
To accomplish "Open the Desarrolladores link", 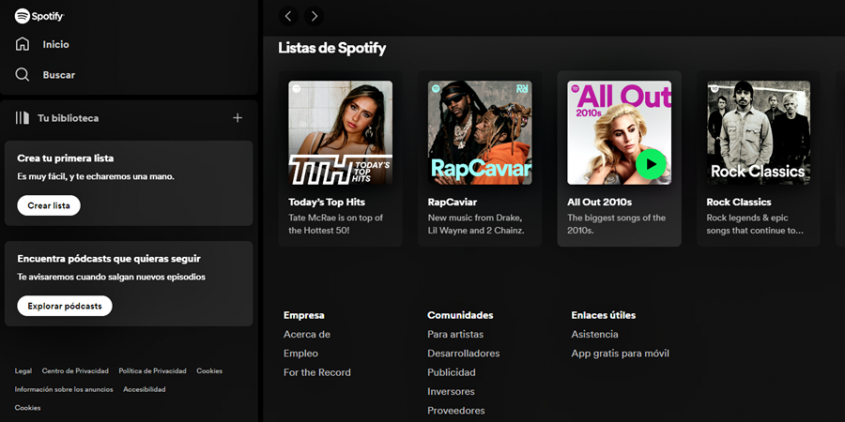I will click(463, 354).
